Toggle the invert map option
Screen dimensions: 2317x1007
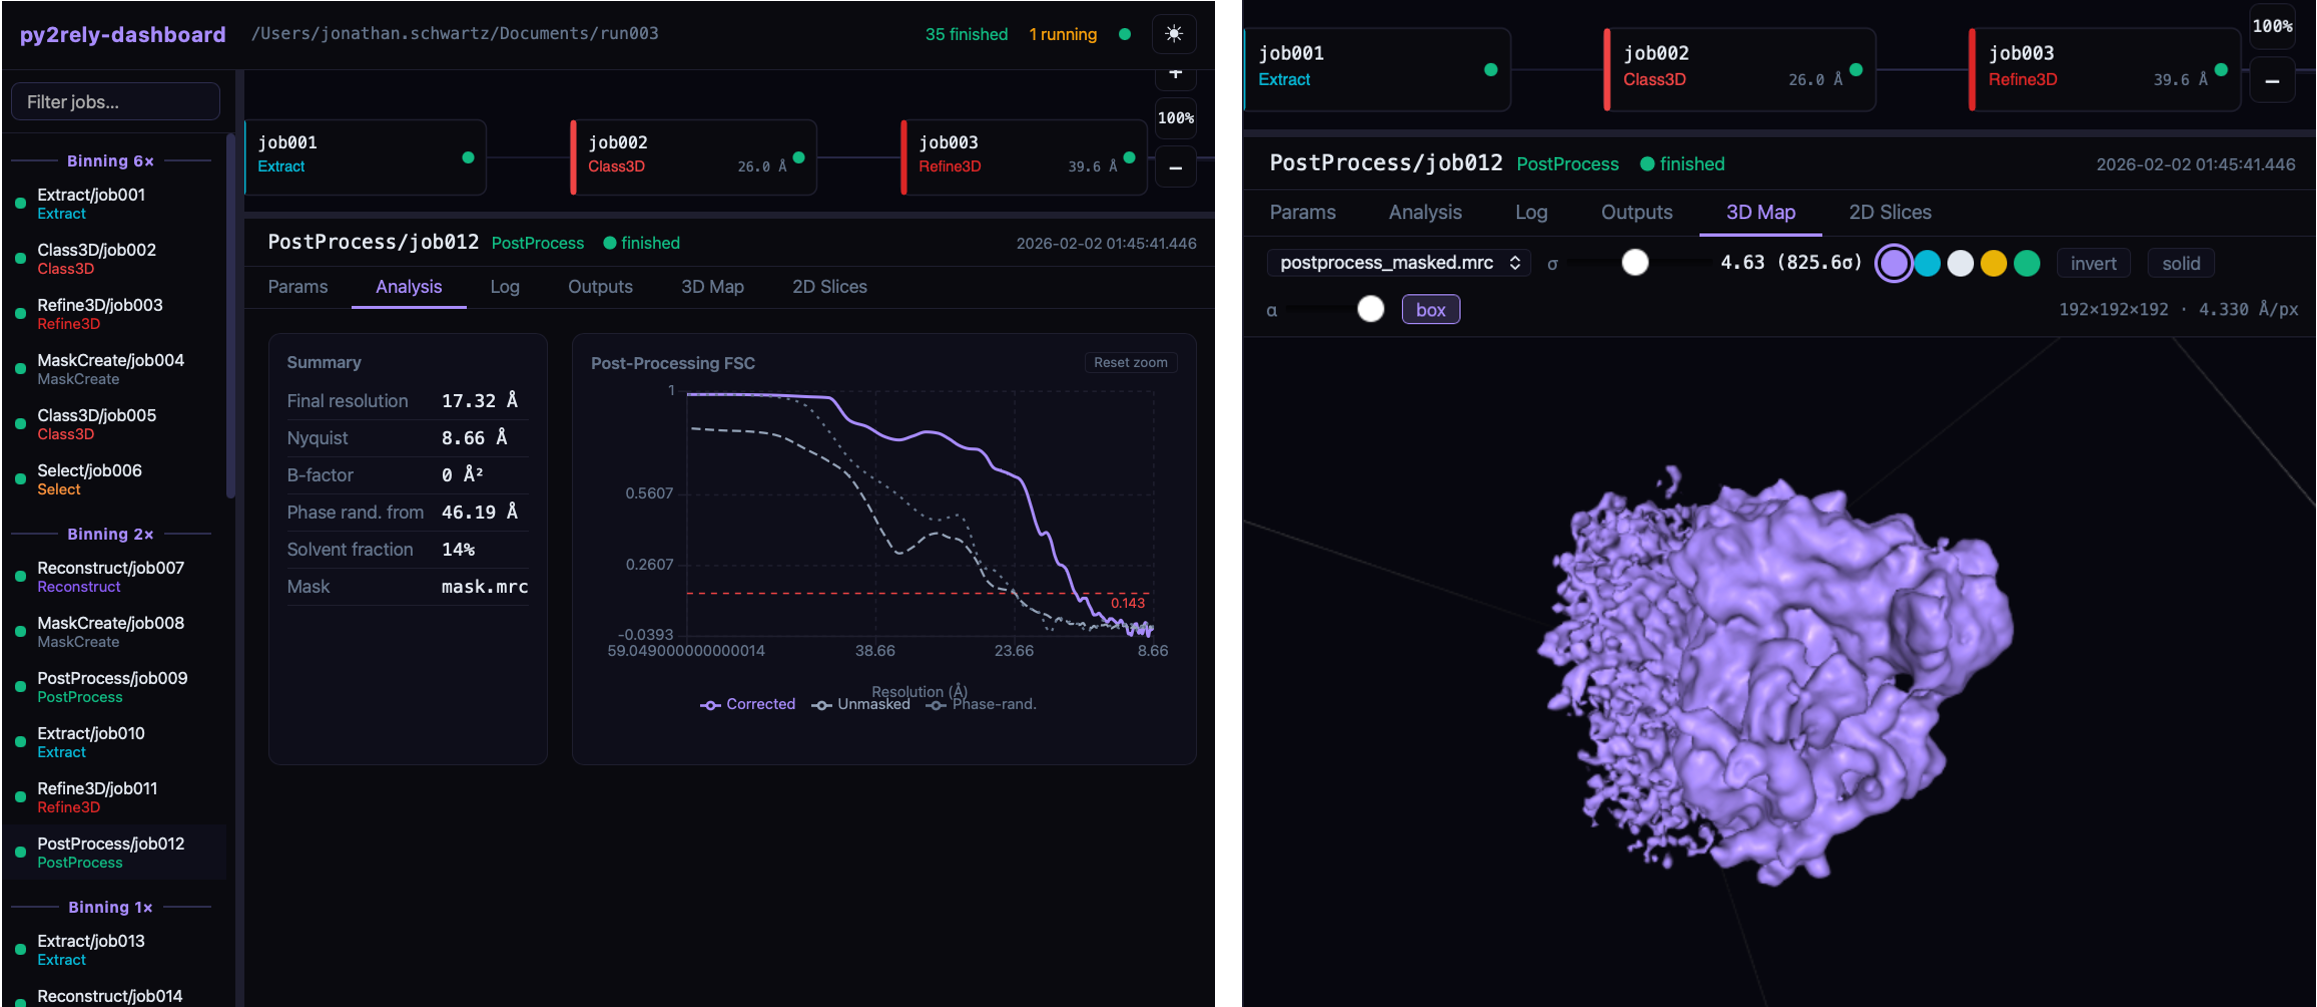(x=2092, y=263)
